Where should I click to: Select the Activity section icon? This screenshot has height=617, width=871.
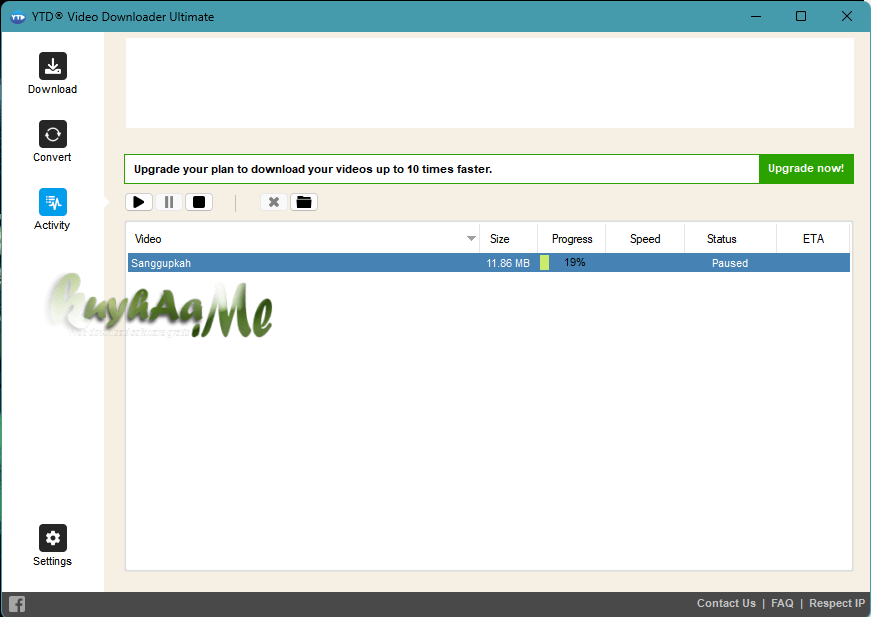point(53,202)
